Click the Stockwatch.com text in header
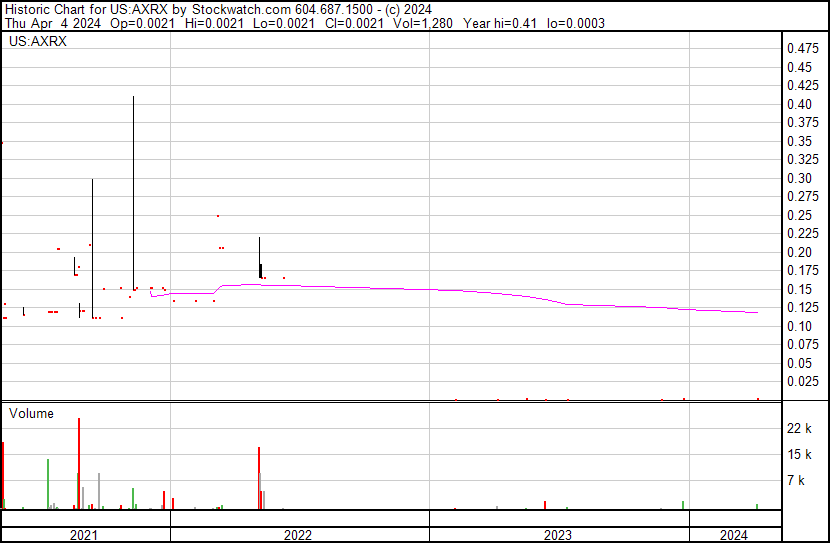 tap(241, 10)
